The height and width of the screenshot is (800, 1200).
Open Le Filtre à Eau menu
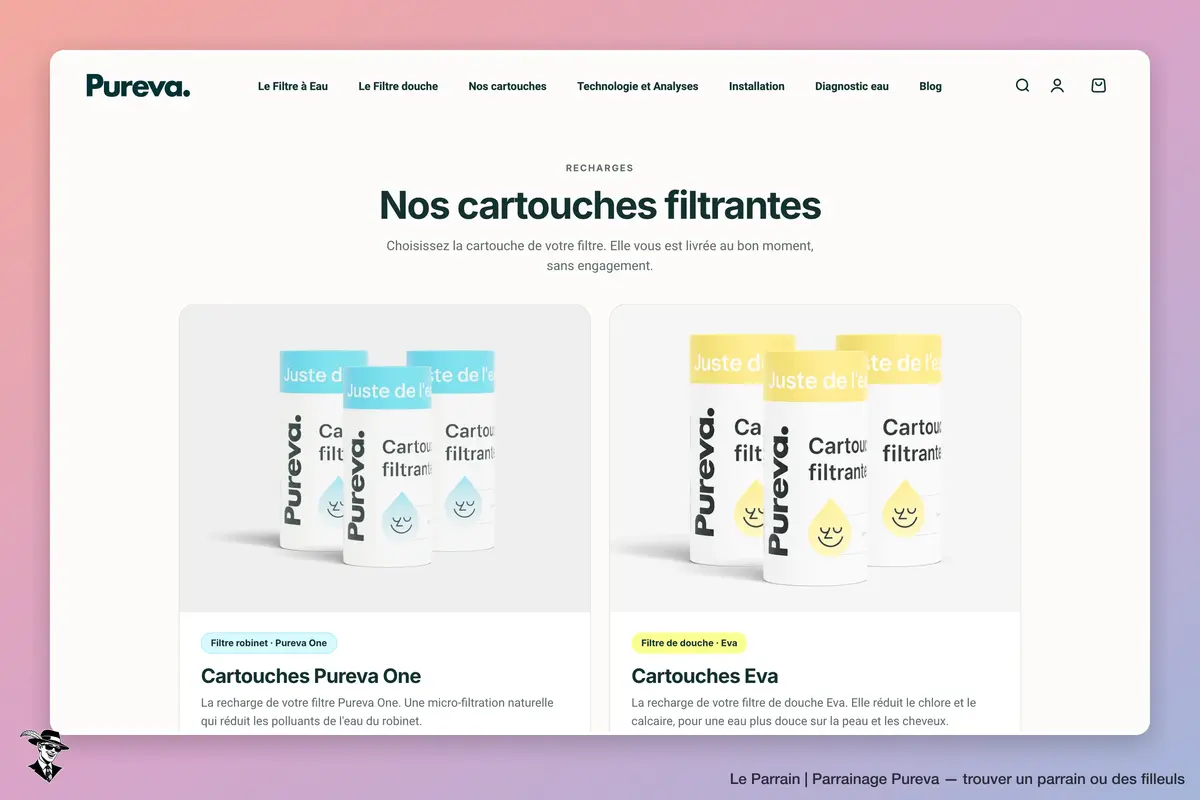293,86
